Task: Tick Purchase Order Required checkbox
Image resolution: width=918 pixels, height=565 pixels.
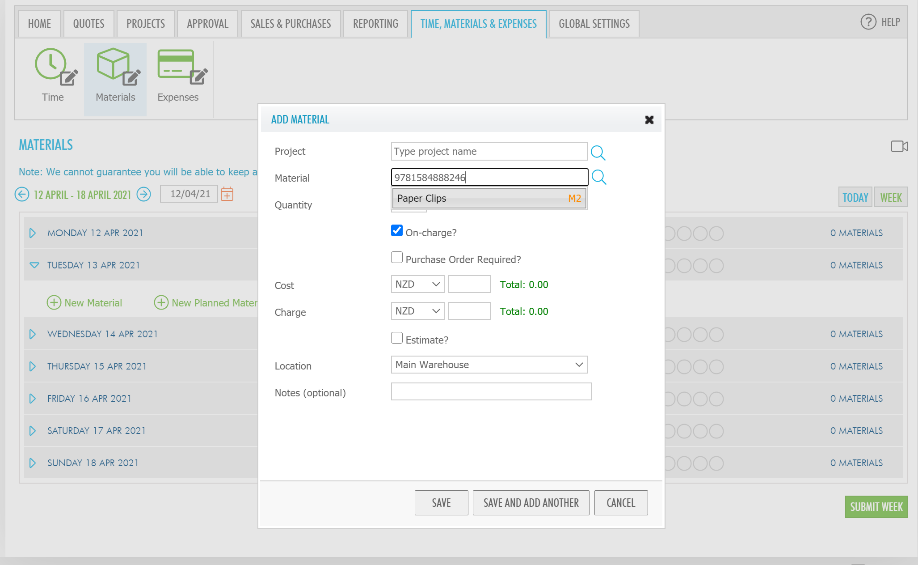Action: click(397, 257)
